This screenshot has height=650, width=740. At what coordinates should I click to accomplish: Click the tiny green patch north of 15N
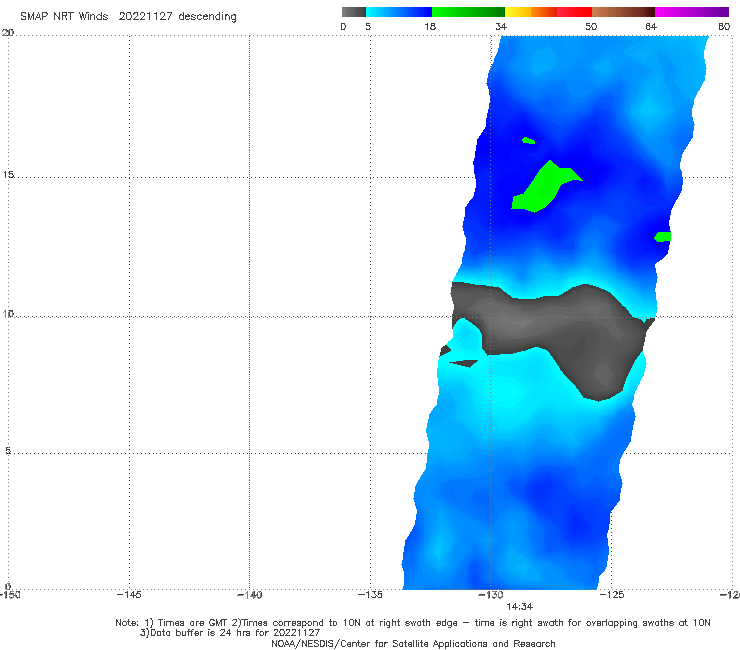tap(529, 140)
